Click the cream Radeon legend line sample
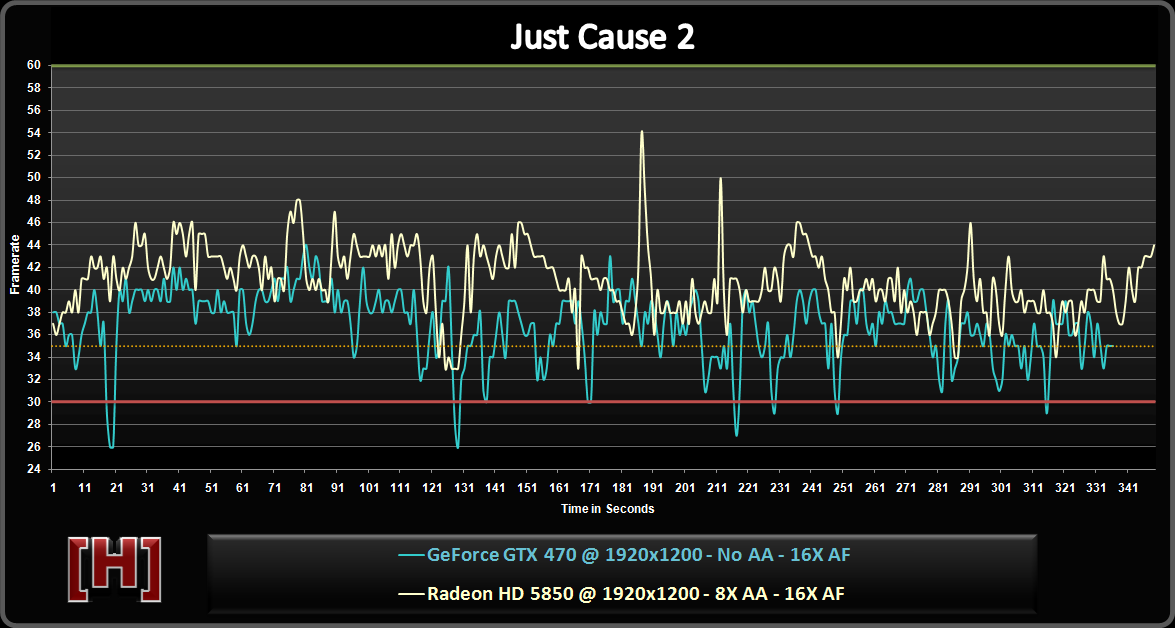 (x=411, y=594)
